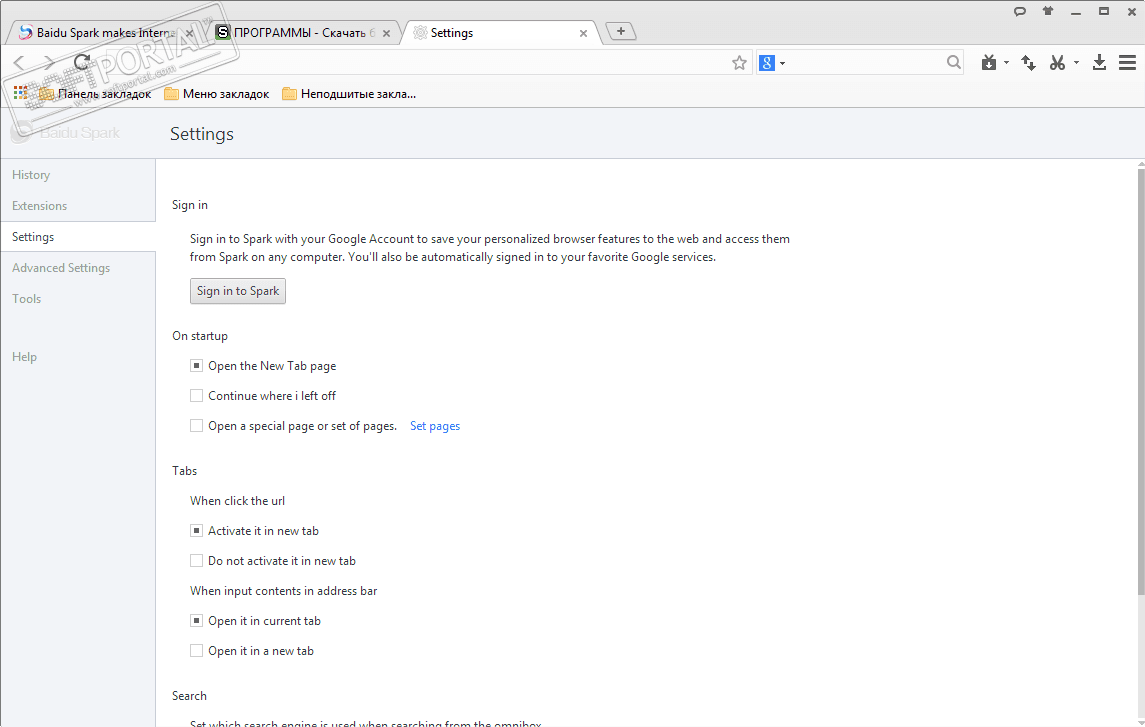Click the Sign in to Spark button
This screenshot has height=727, width=1145.
[x=237, y=291]
